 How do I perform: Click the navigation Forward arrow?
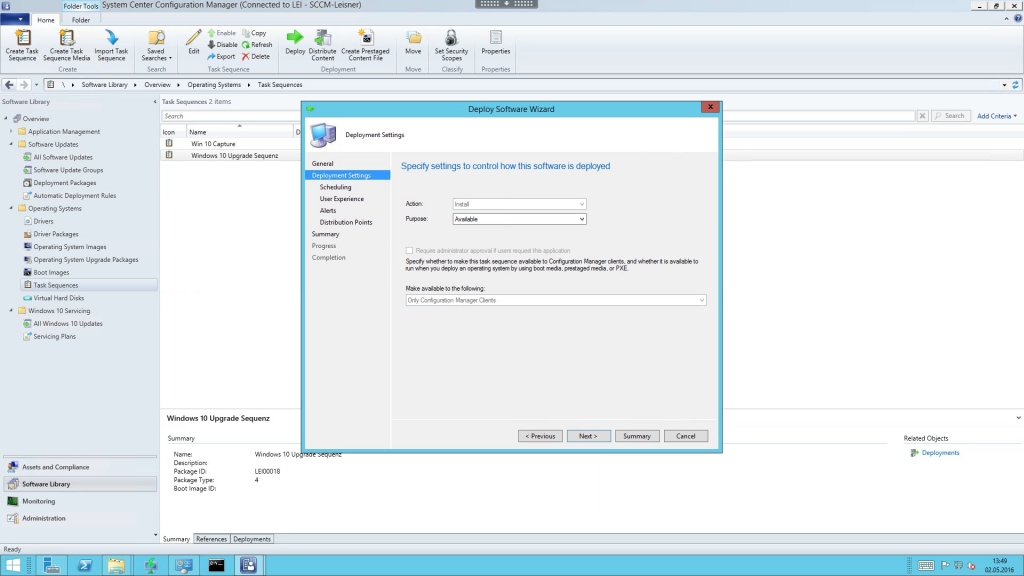click(x=24, y=84)
